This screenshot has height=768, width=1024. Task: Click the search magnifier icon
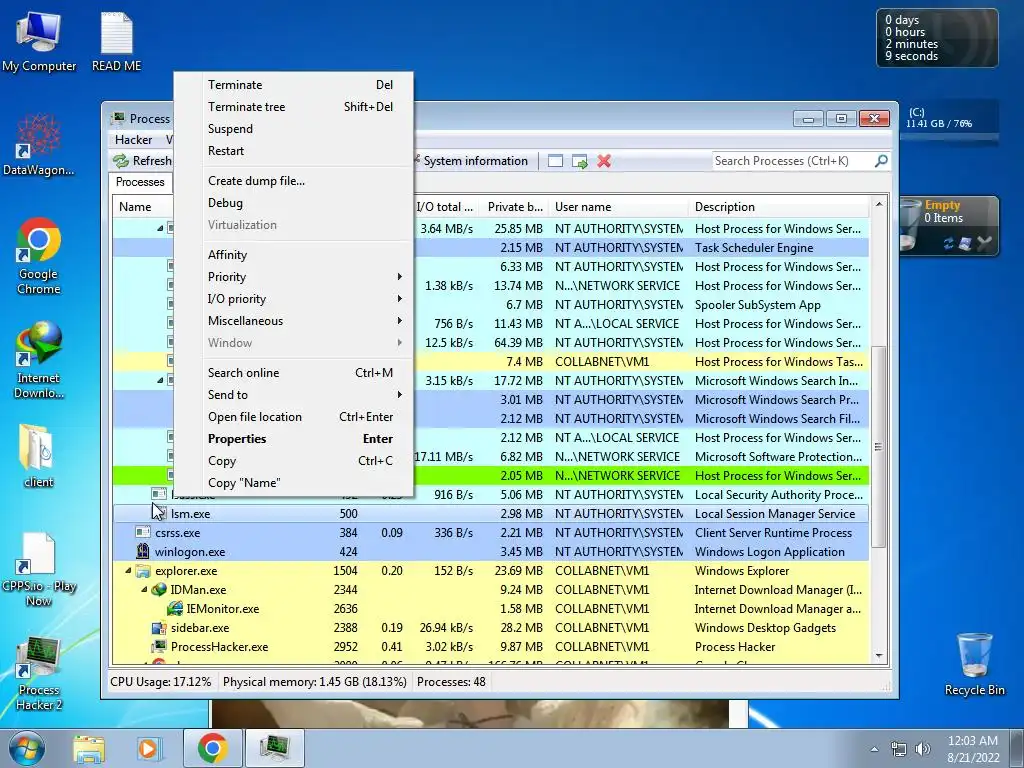pyautogui.click(x=881, y=160)
